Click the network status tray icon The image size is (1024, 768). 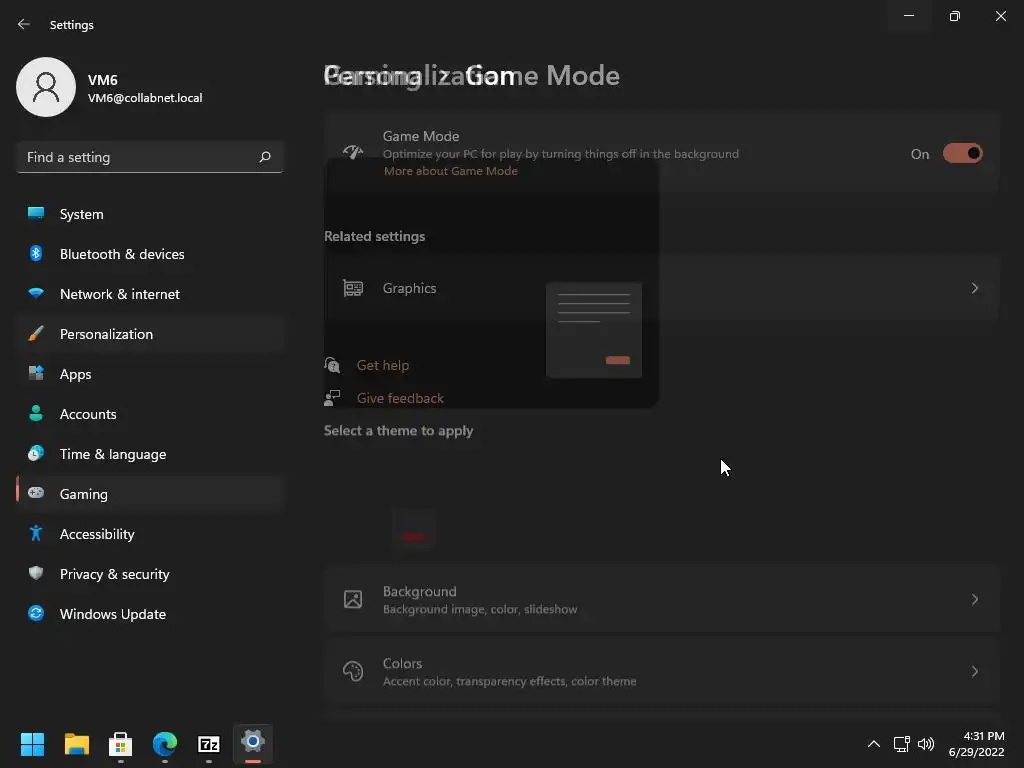pos(902,744)
